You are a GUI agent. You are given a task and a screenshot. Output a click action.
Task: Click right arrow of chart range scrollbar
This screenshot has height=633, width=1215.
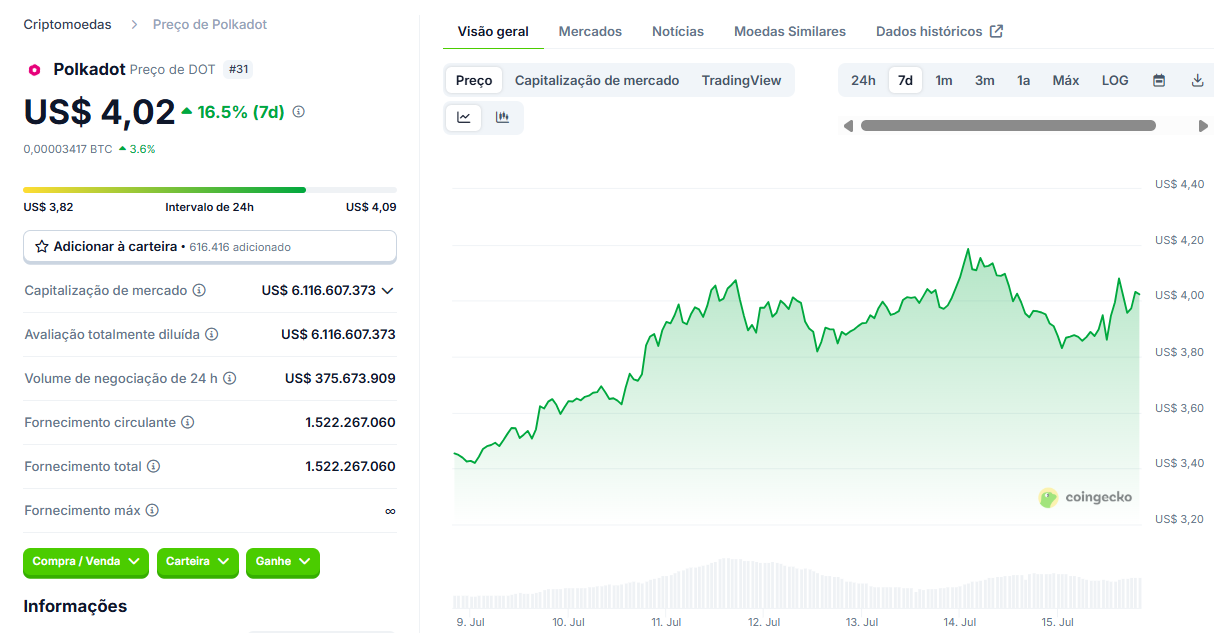click(x=1203, y=126)
